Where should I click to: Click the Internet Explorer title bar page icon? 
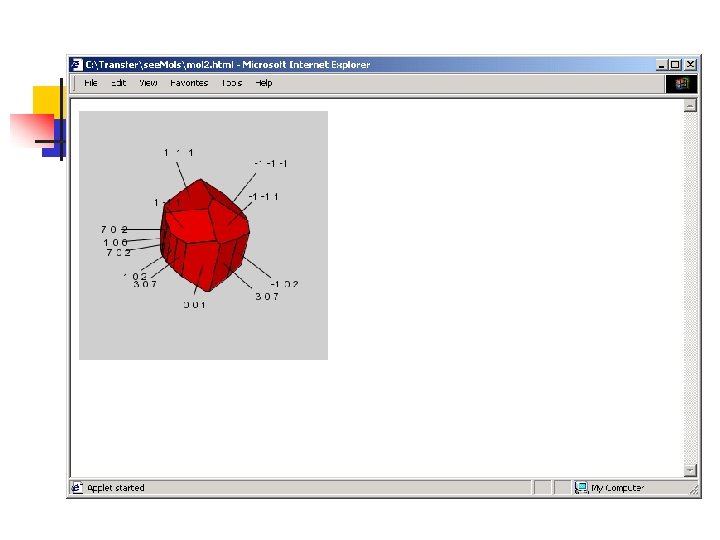(x=77, y=65)
